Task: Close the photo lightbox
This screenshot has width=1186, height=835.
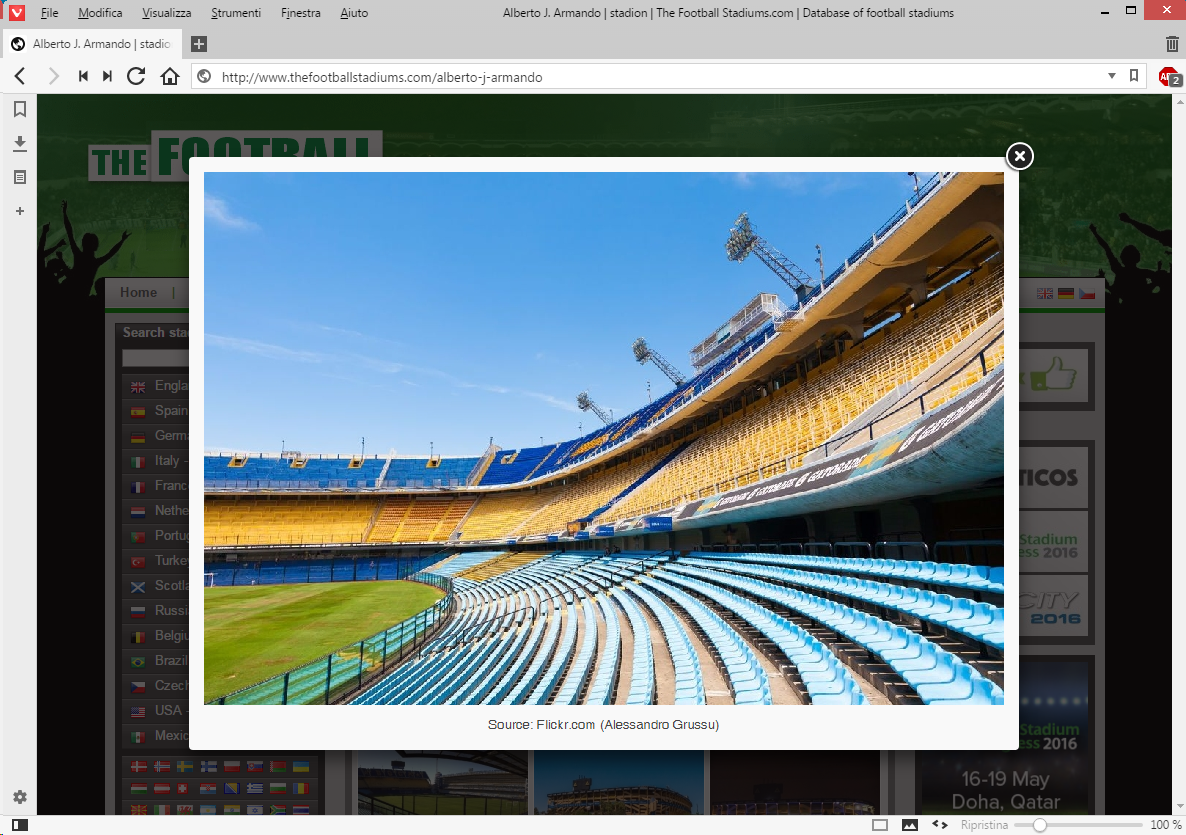Action: point(1020,156)
